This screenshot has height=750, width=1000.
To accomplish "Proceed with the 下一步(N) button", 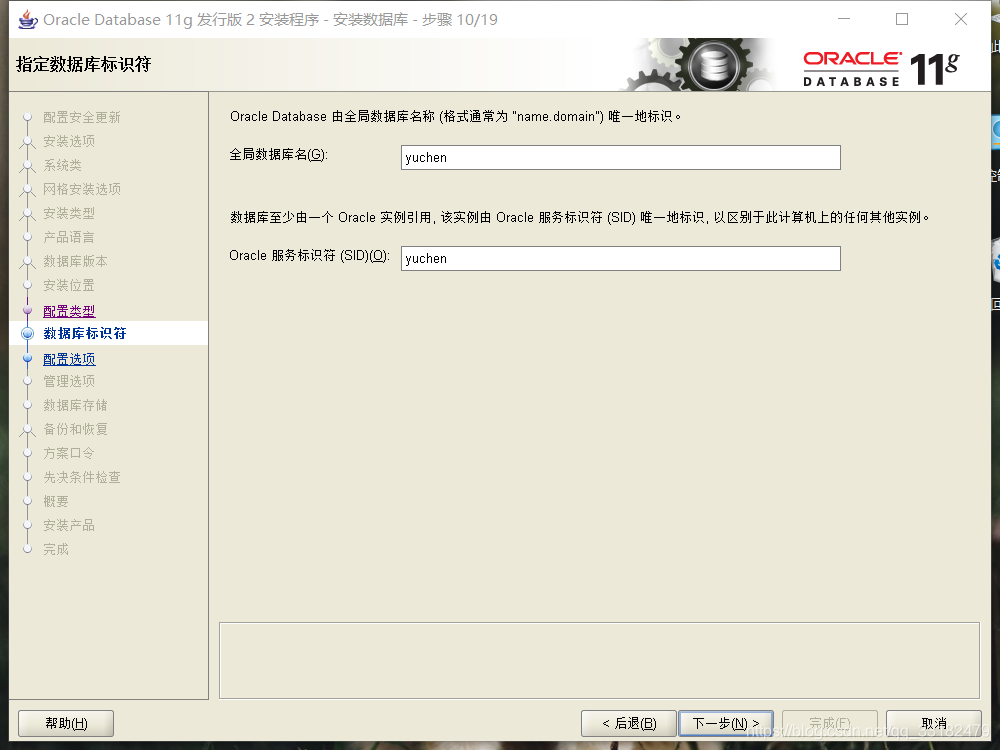I will tap(726, 723).
